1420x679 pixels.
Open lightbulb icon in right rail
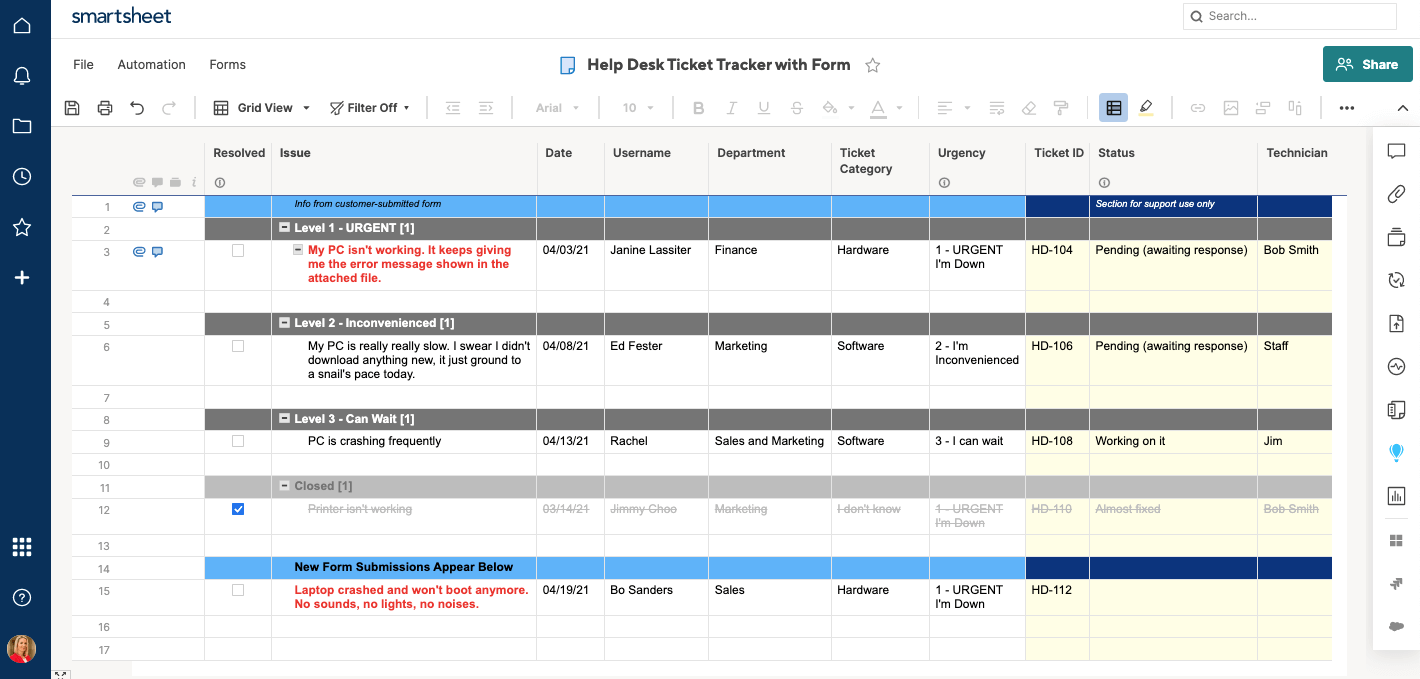click(x=1397, y=453)
